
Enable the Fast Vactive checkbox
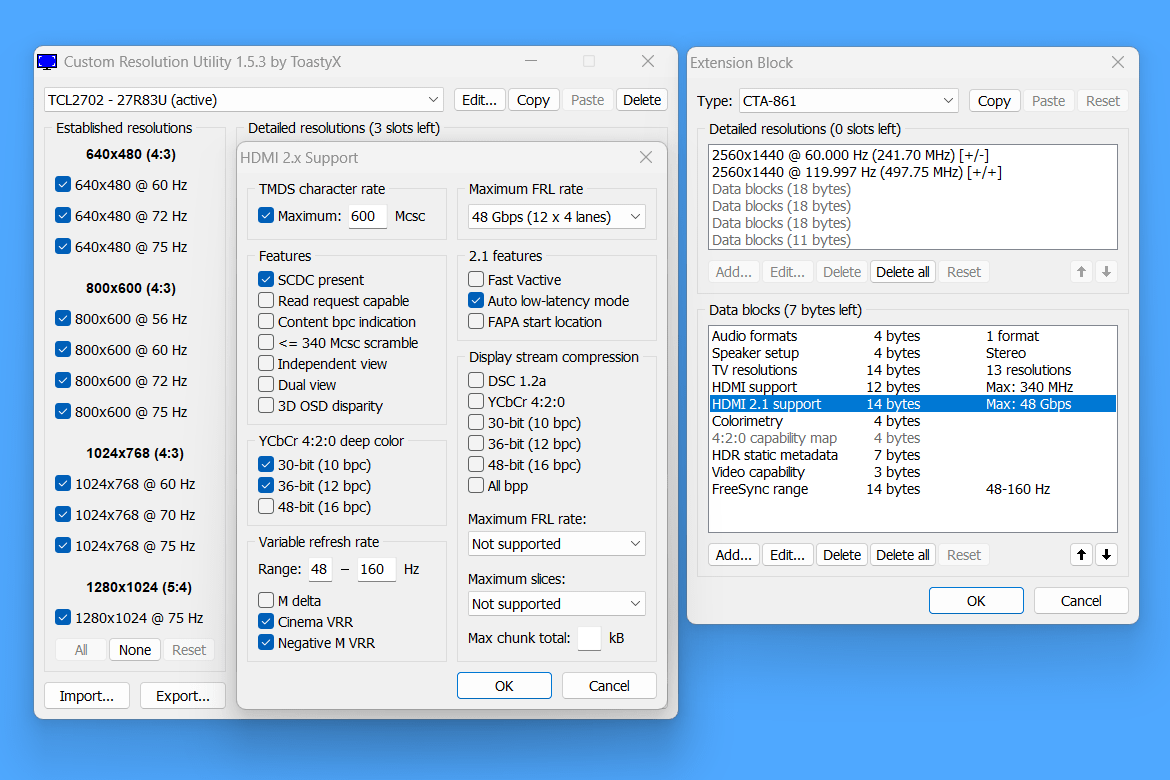click(x=477, y=280)
